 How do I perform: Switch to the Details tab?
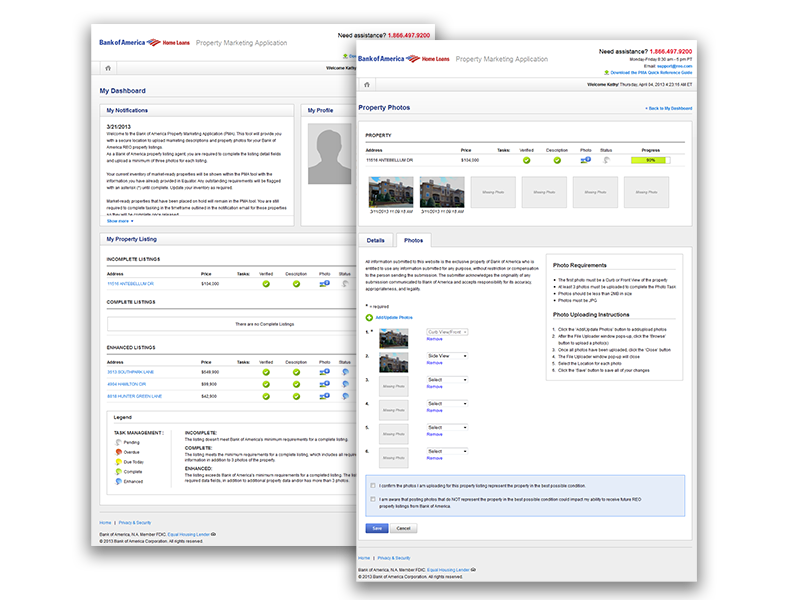[x=375, y=240]
